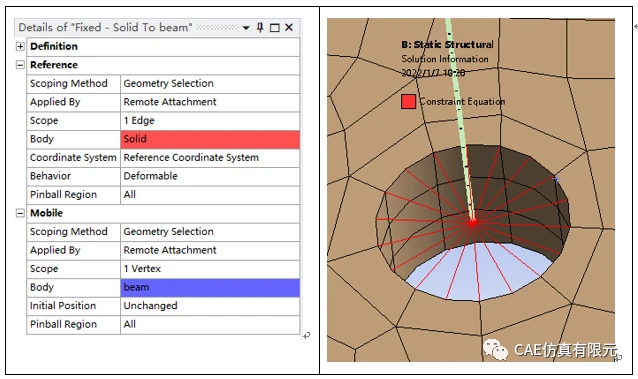Click the red Constraint Equation legend swatch
638x379 pixels.
click(408, 101)
